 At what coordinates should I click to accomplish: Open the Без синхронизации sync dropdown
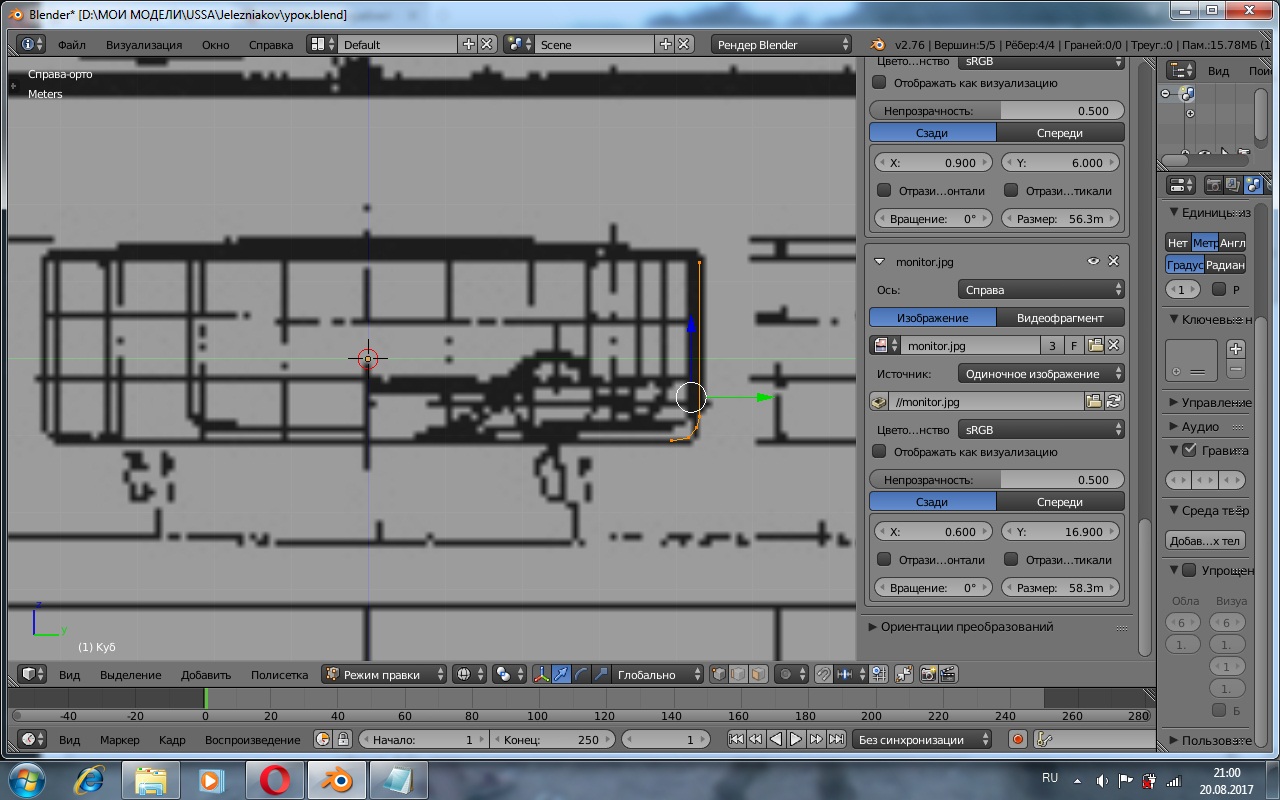922,739
